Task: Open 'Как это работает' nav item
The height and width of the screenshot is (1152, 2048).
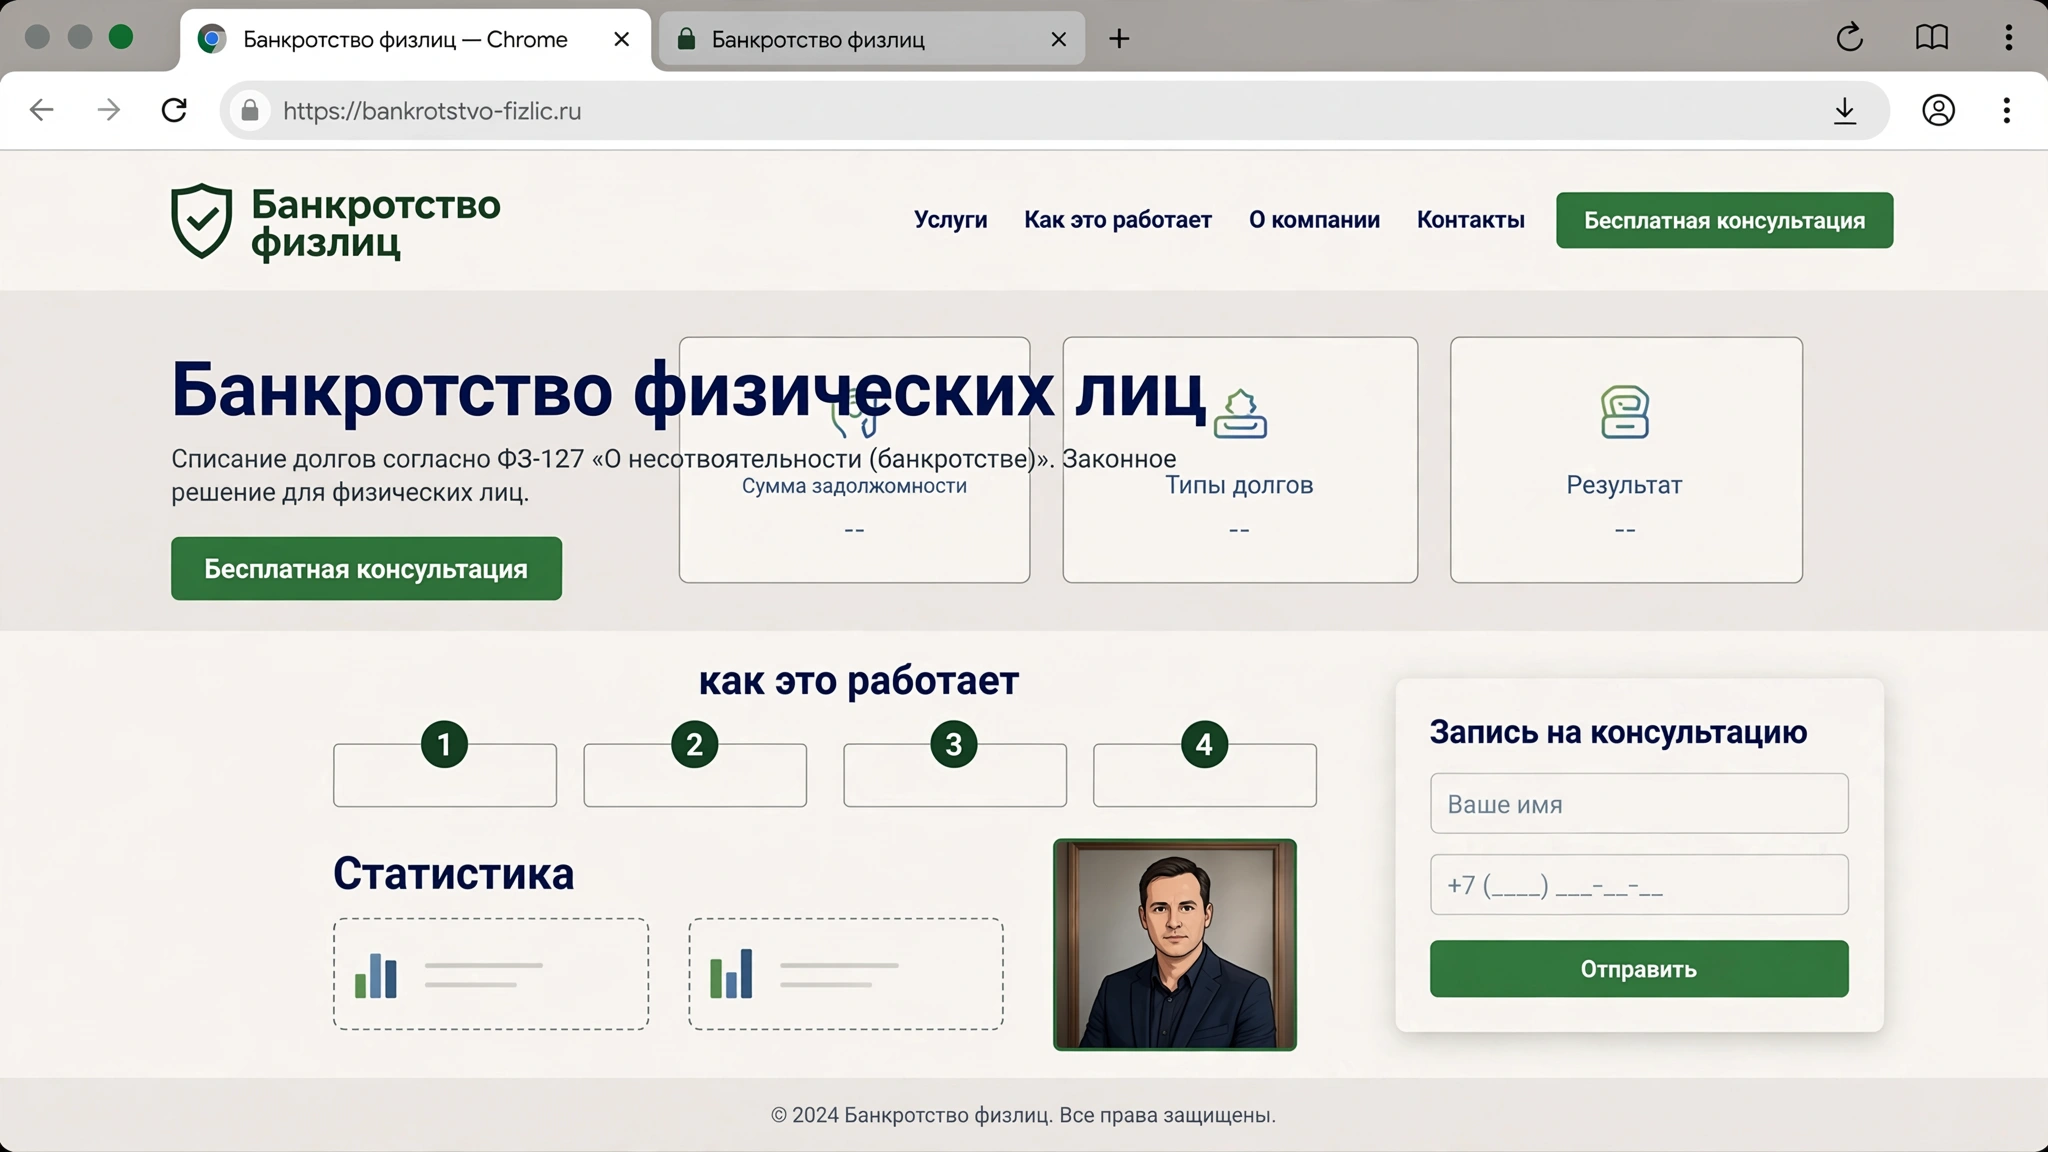Action: point(1117,220)
